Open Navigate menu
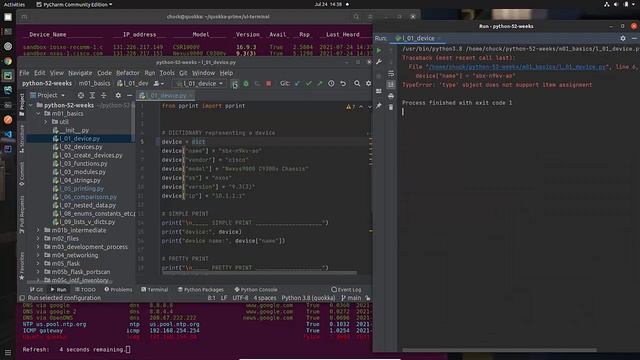640x360 pixels. (x=80, y=73)
